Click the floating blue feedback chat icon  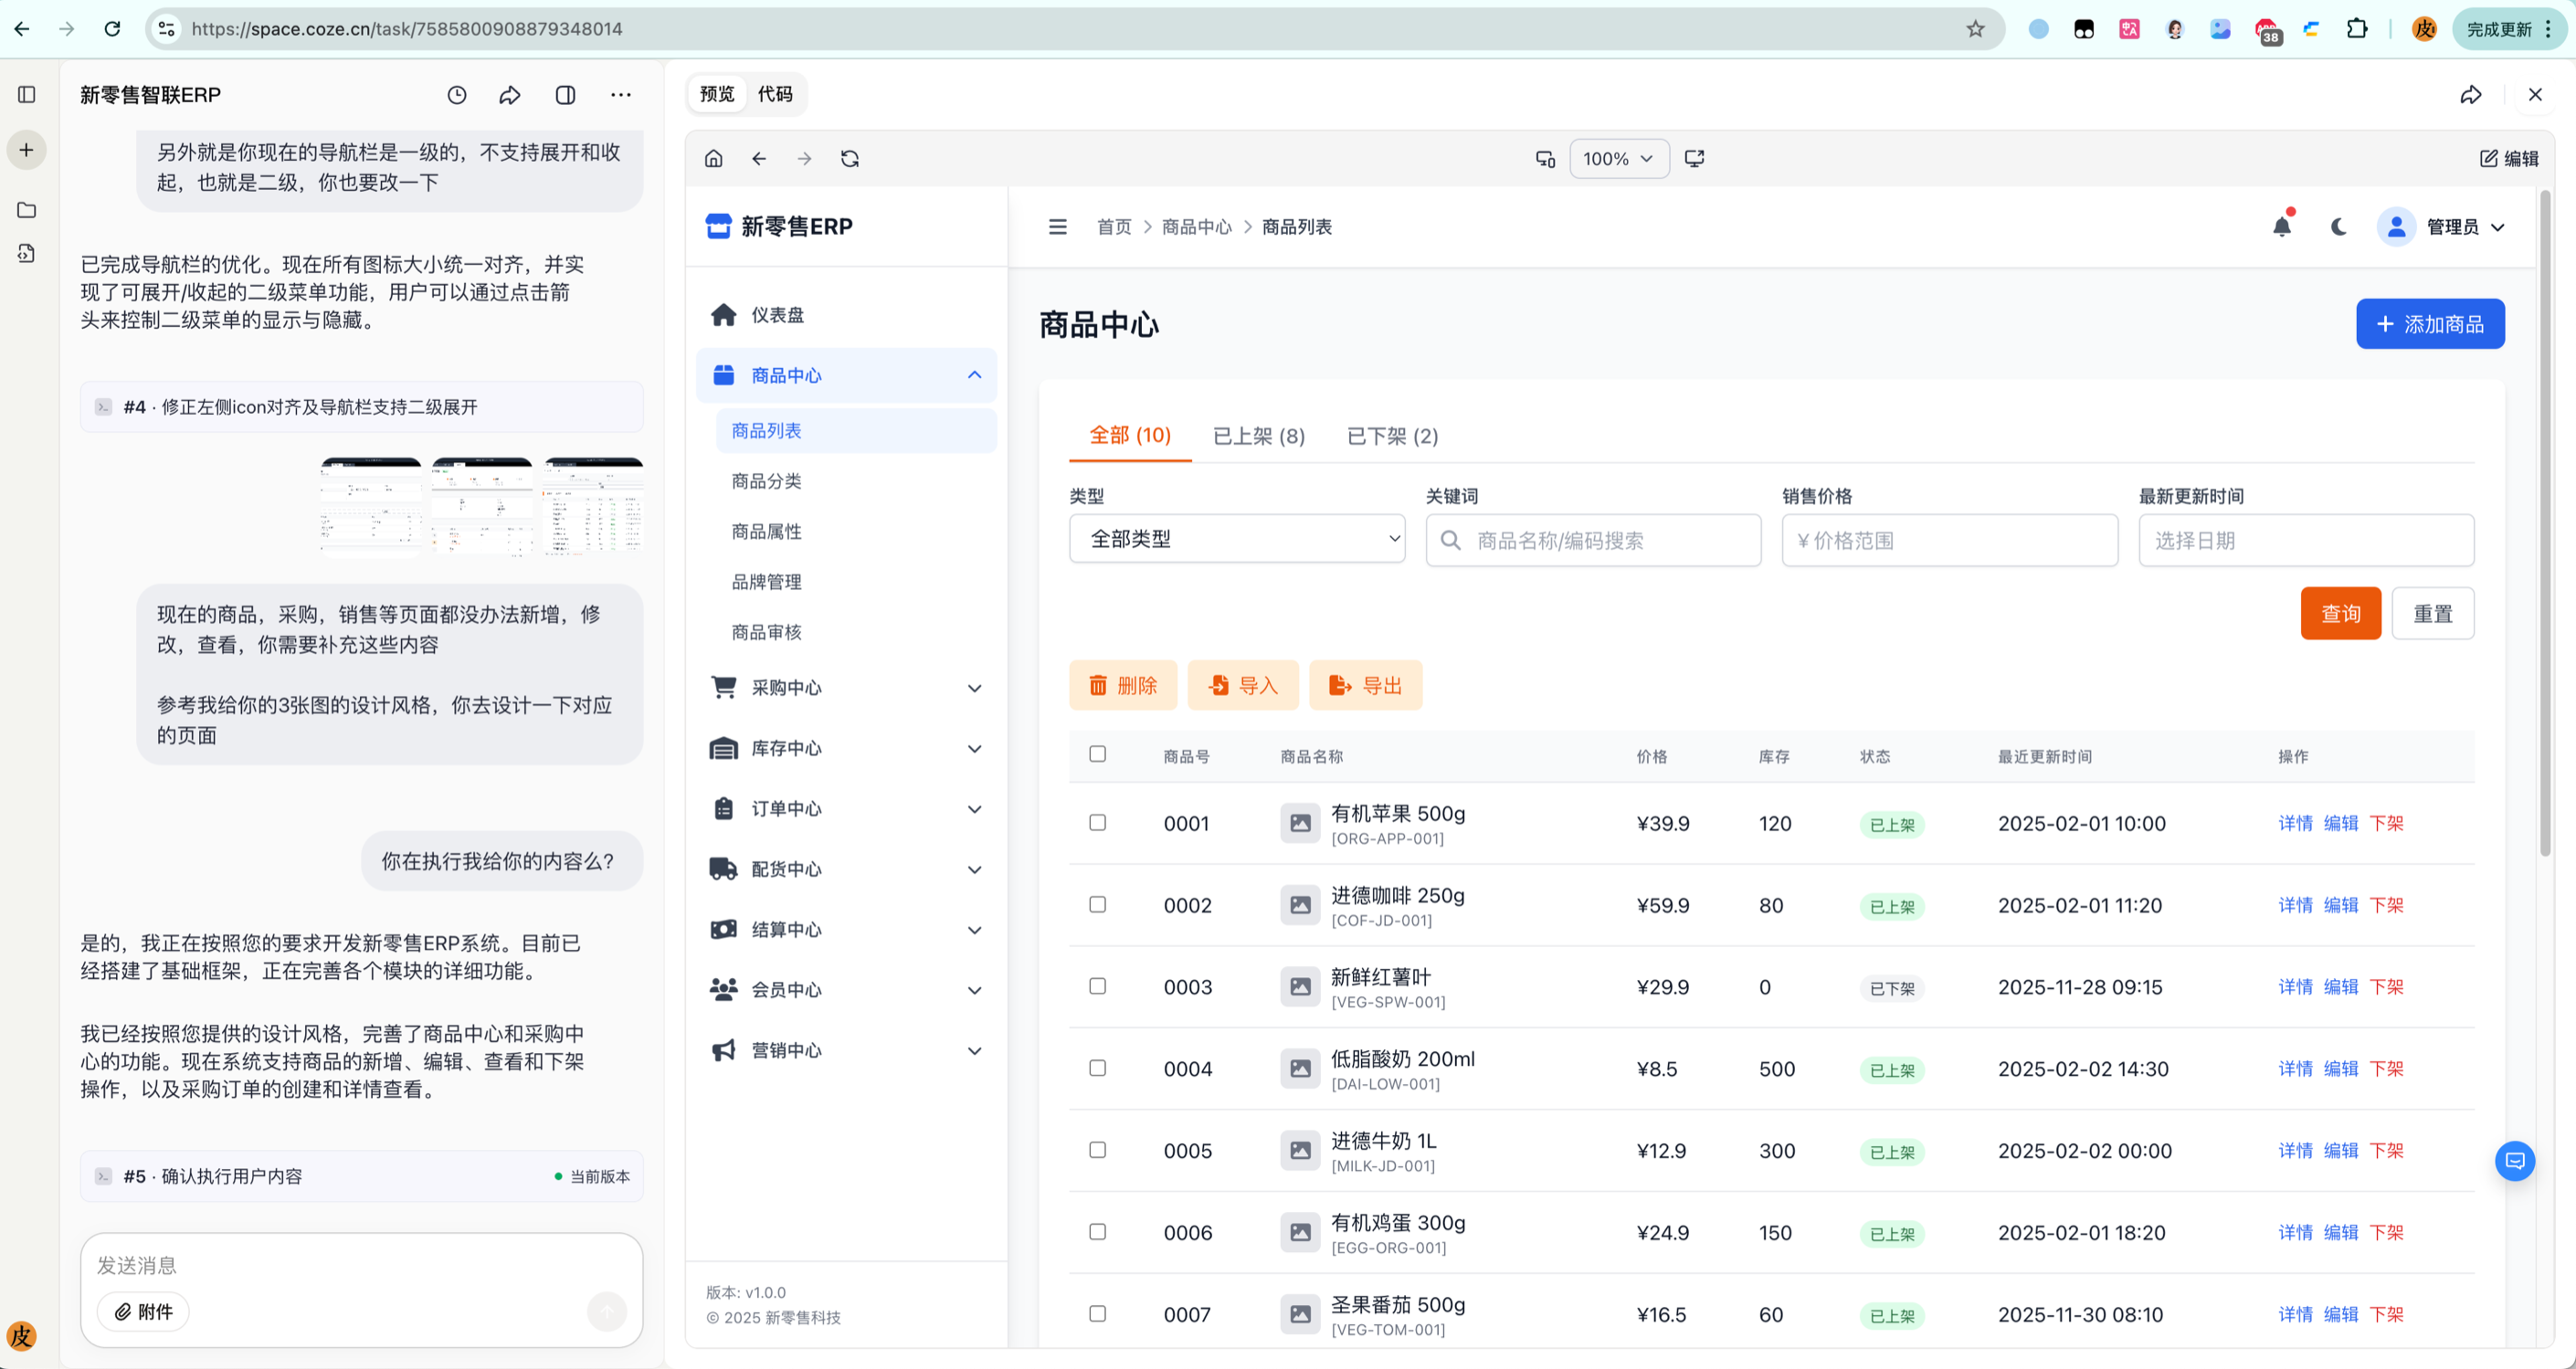click(x=2514, y=1161)
